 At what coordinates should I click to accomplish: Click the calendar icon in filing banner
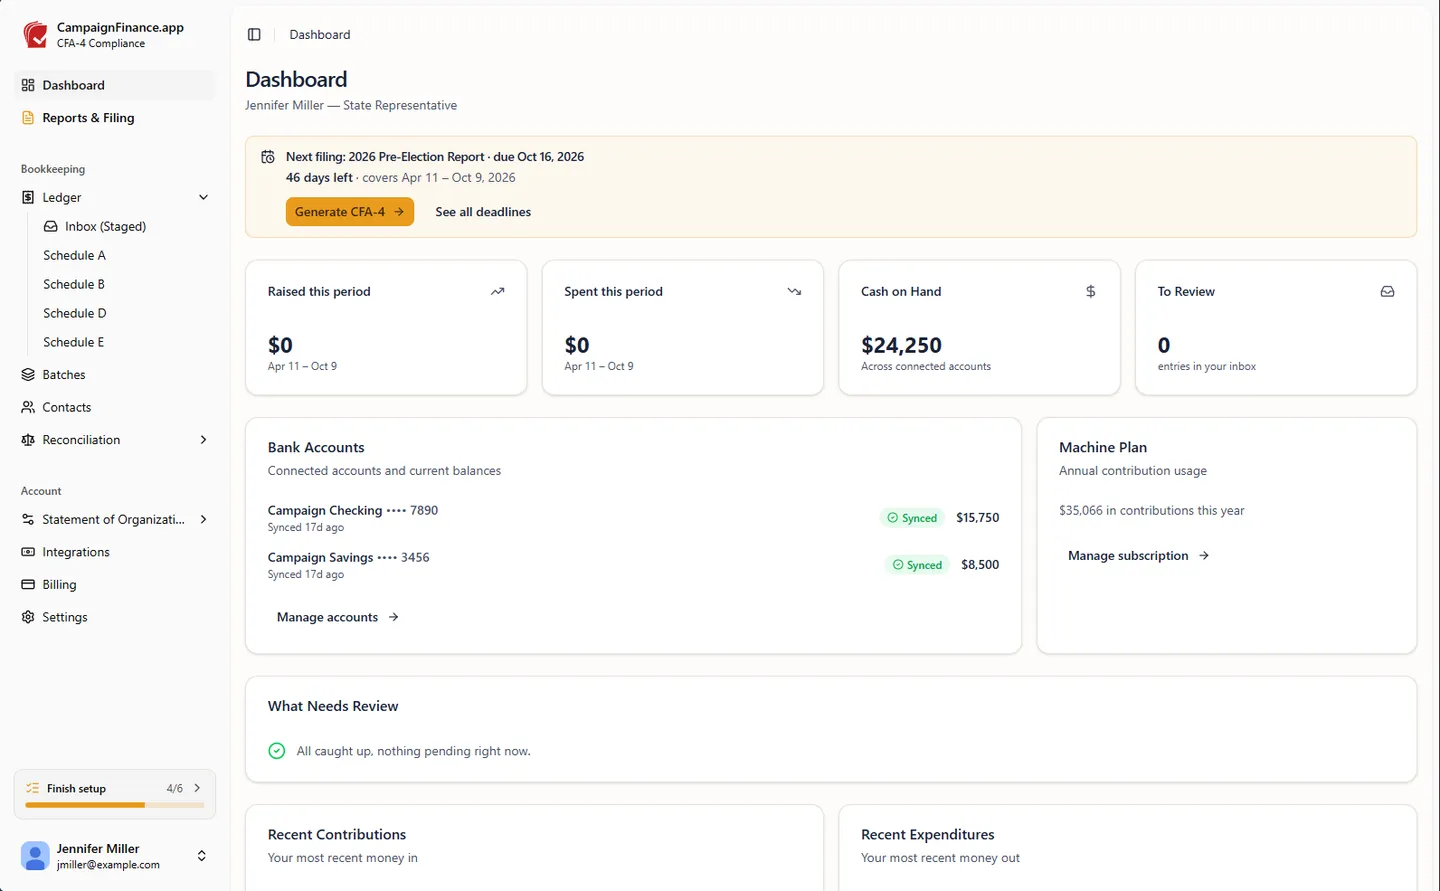click(268, 157)
